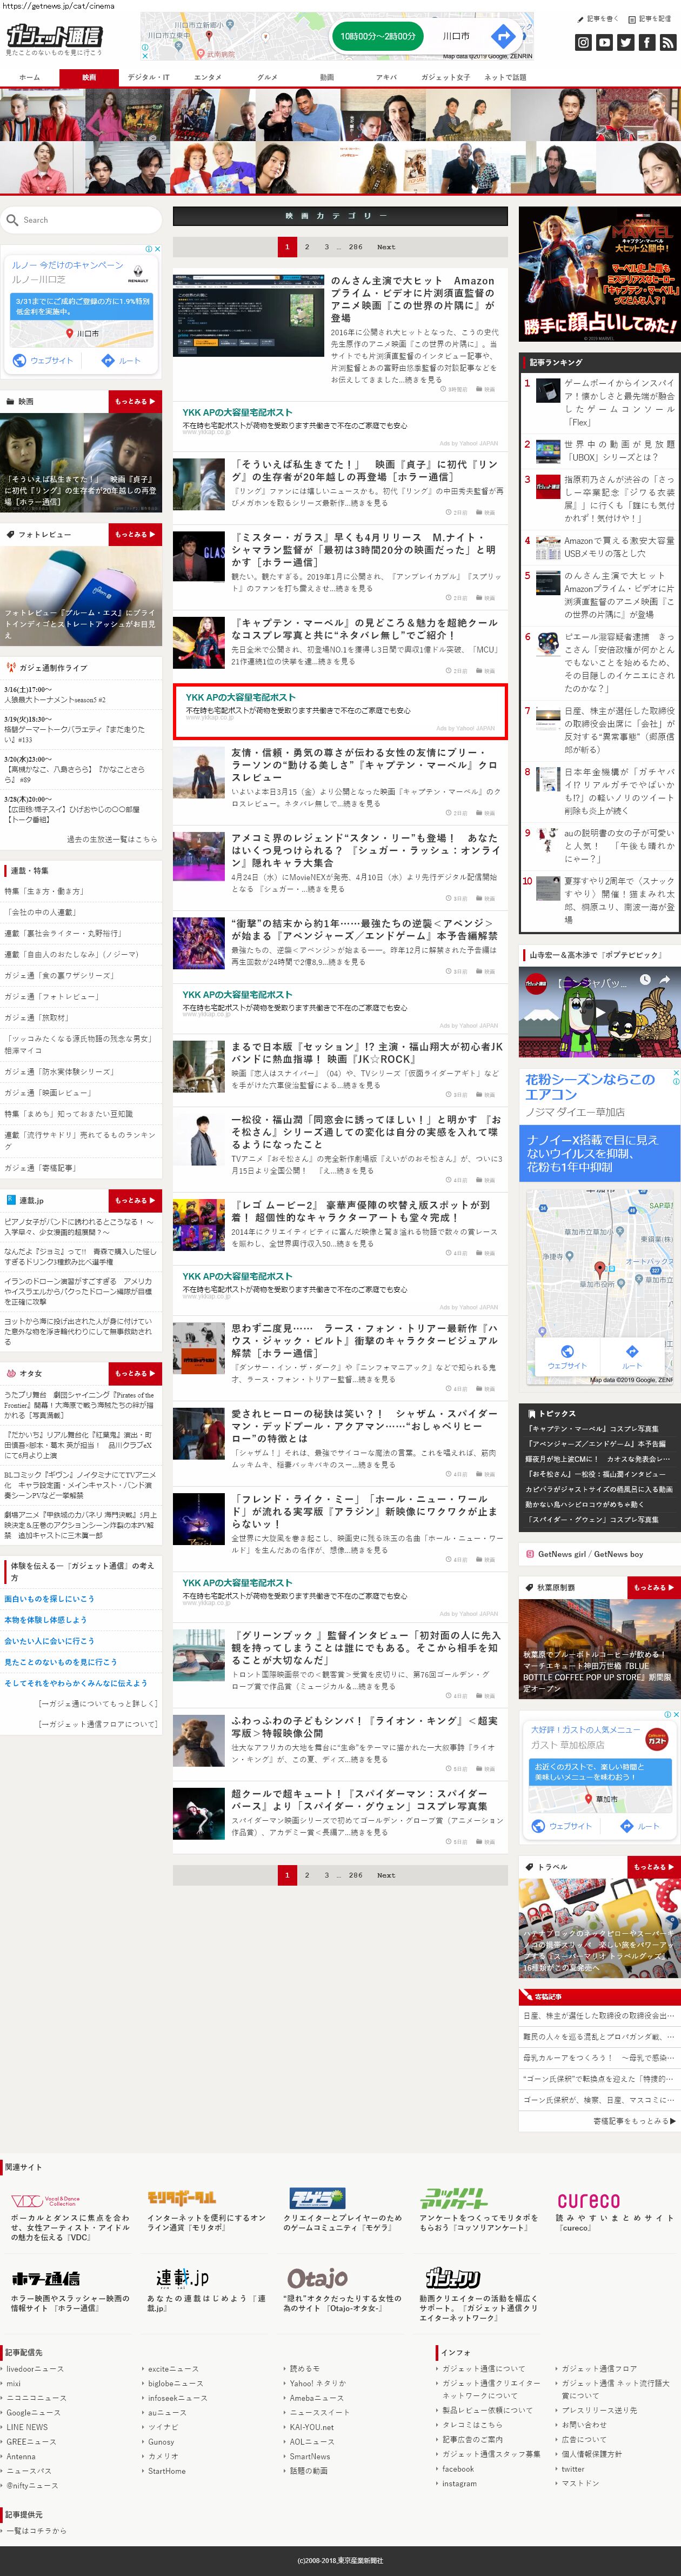
Task: Open the cureco related site logo
Action: click(x=588, y=2200)
